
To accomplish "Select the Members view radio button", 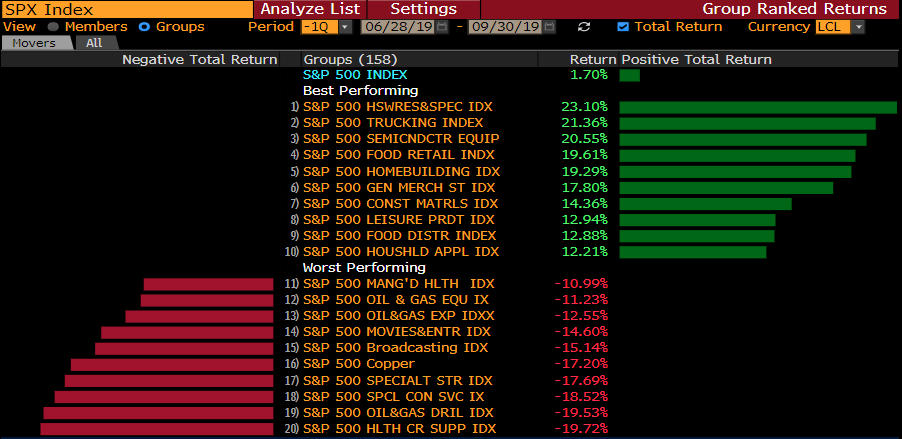I will (x=53, y=27).
